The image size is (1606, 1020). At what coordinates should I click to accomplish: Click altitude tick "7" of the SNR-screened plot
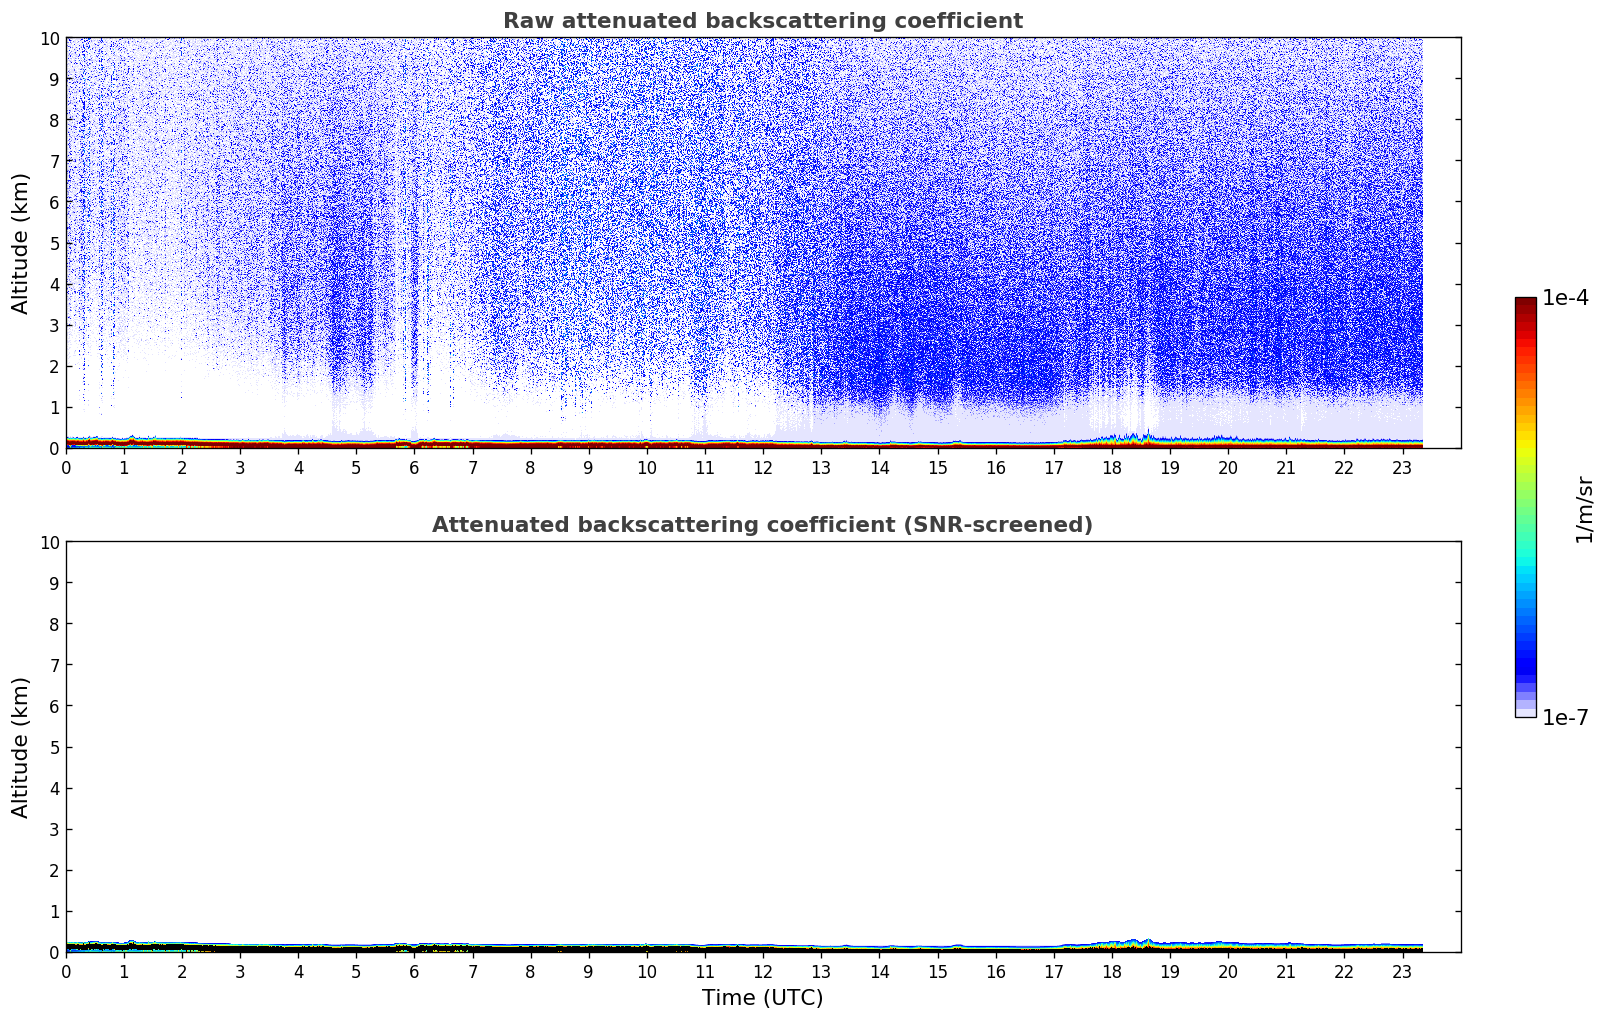pyautogui.click(x=54, y=665)
